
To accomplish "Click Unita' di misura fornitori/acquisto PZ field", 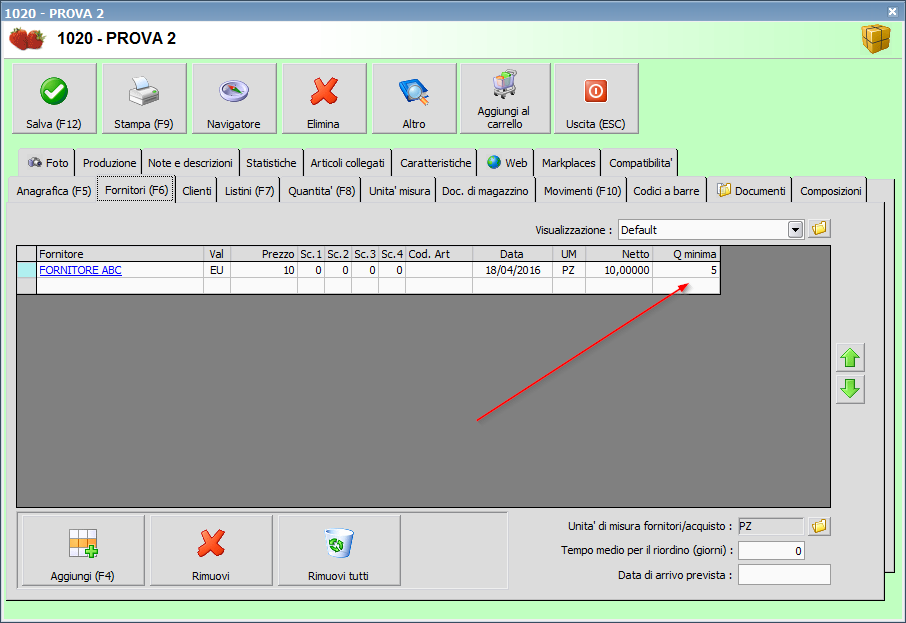I will coord(771,526).
